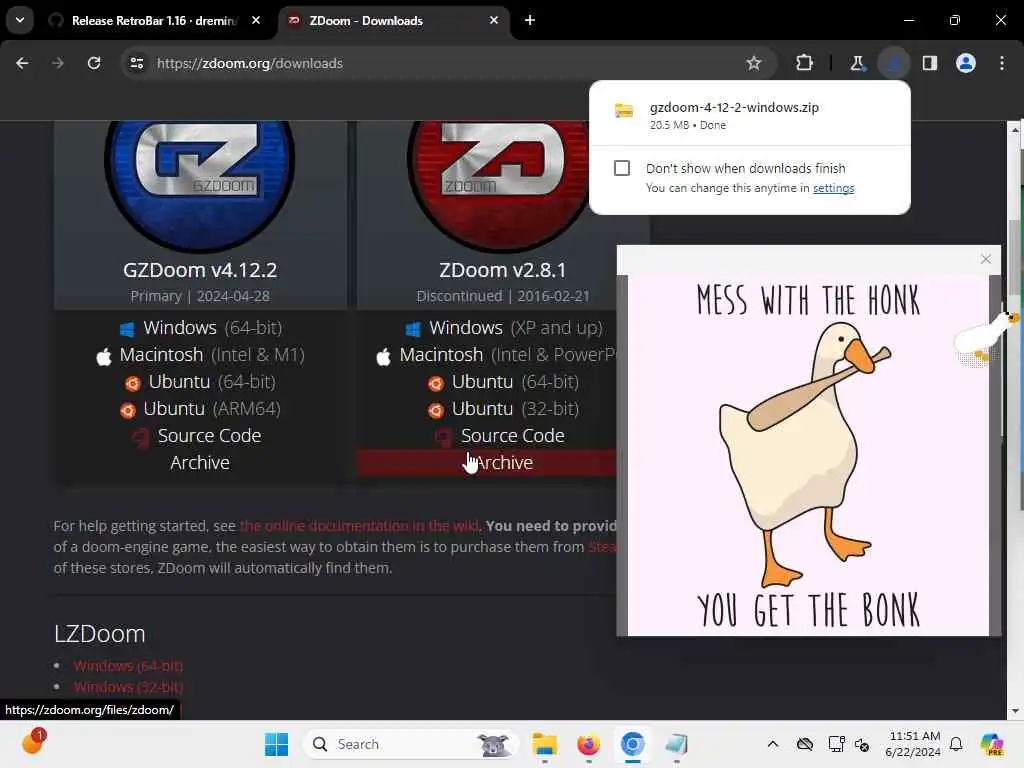This screenshot has width=1024, height=768.
Task: Click the taskbar Search box
Action: (411, 744)
